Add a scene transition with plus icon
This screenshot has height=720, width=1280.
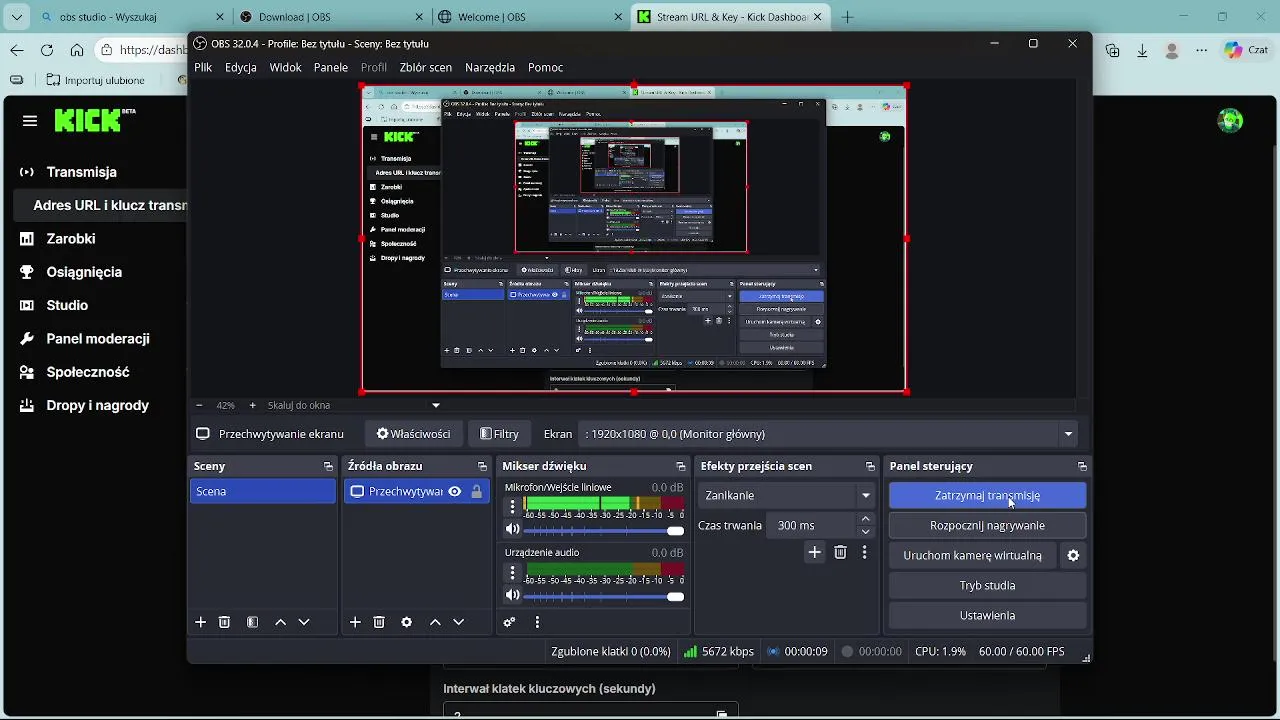coord(814,552)
